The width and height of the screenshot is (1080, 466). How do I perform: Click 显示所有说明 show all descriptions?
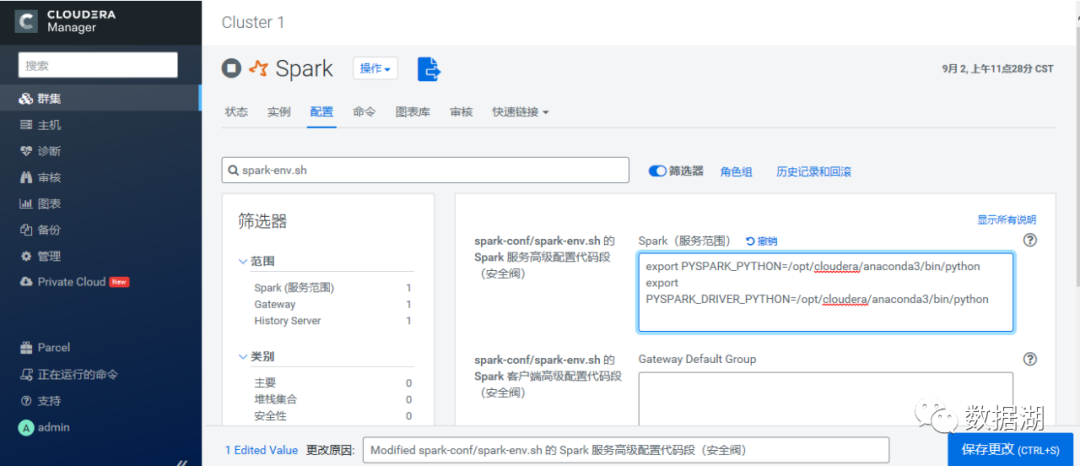point(1006,220)
